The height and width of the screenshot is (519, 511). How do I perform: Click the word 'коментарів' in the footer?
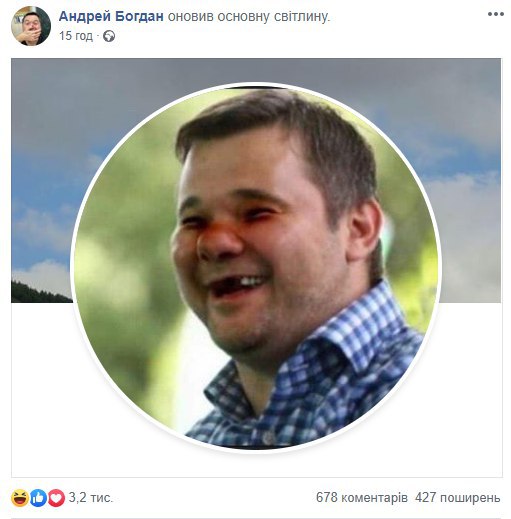click(374, 498)
